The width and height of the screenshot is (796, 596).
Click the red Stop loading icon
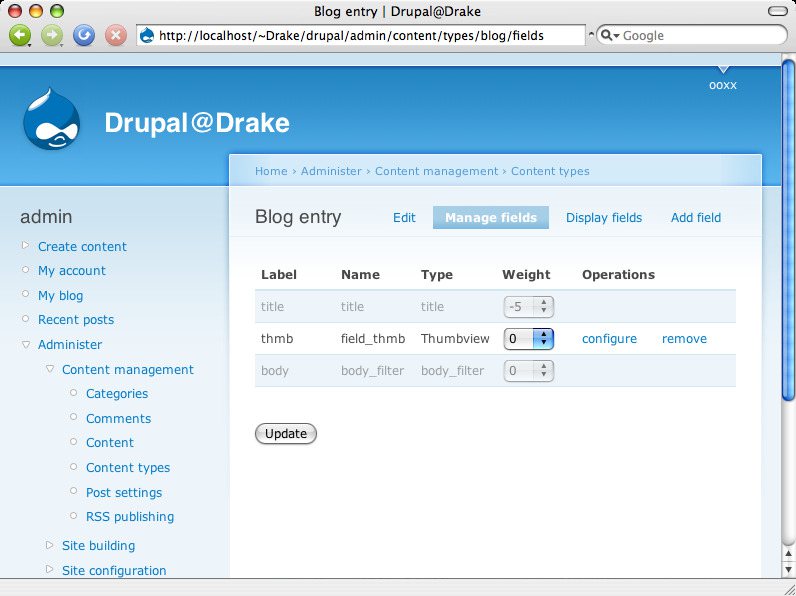(x=116, y=36)
